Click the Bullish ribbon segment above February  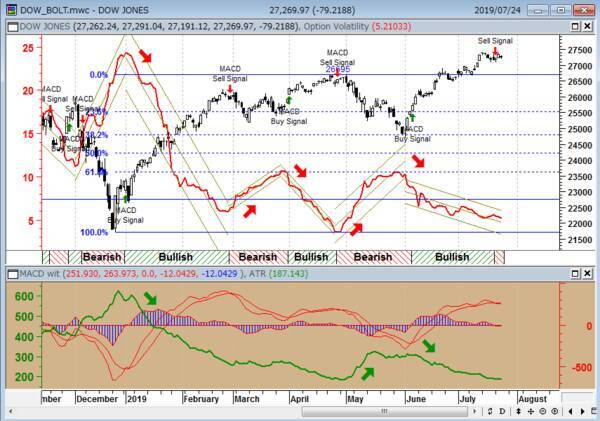pyautogui.click(x=177, y=257)
